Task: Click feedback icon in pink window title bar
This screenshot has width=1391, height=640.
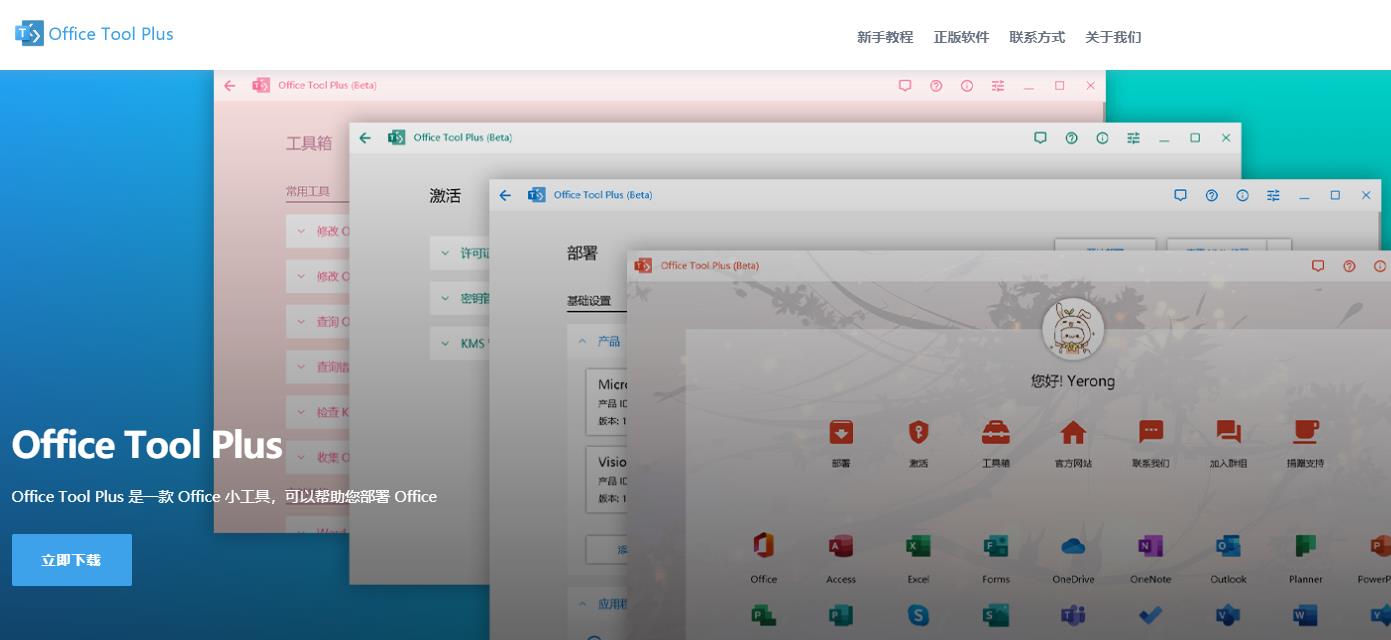Action: point(905,86)
